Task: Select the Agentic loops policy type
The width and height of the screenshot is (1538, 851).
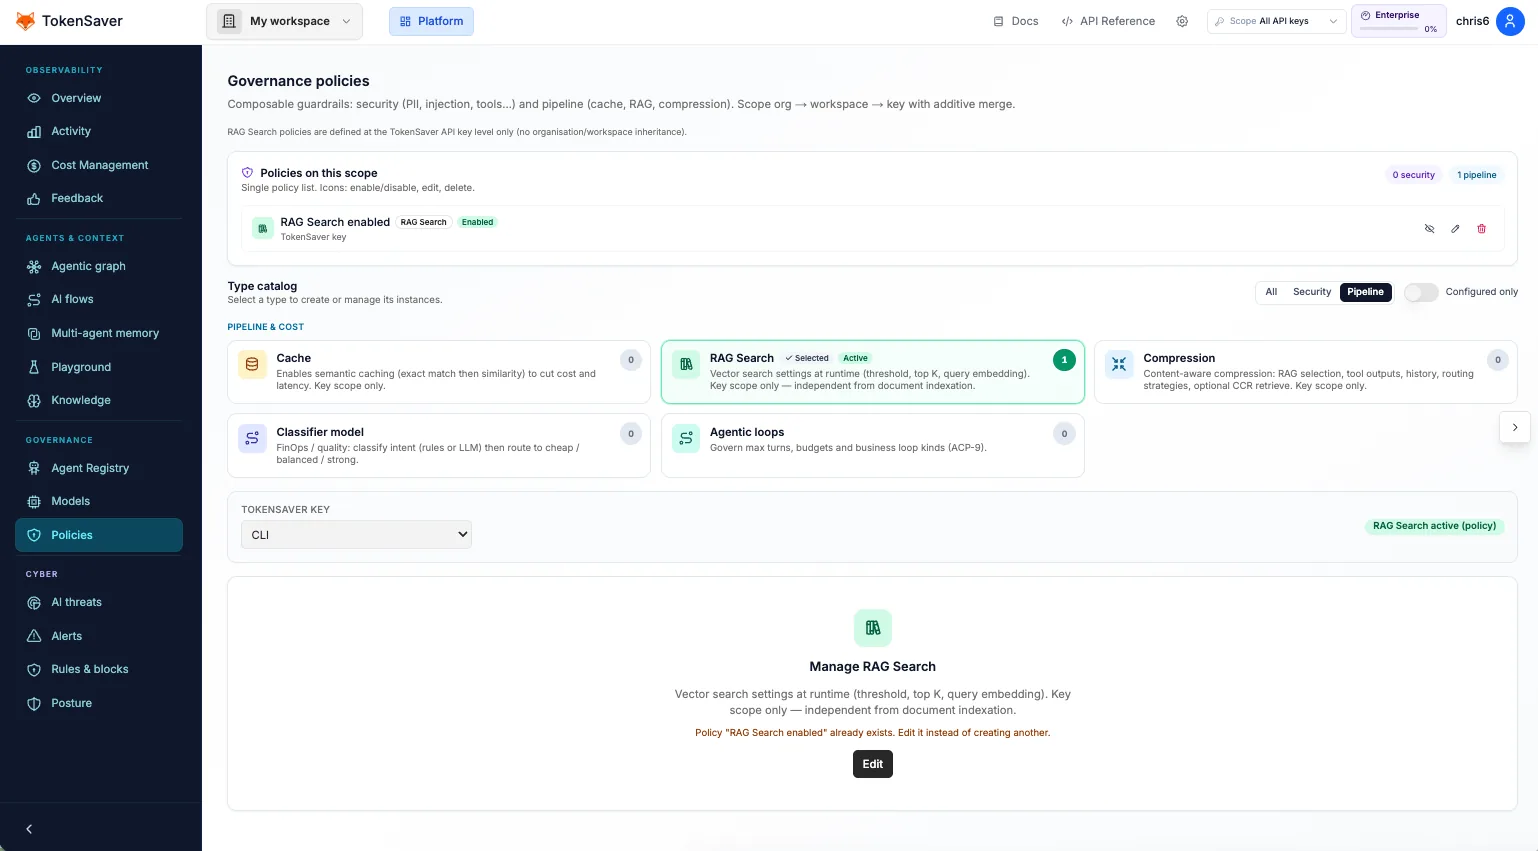Action: coord(873,446)
